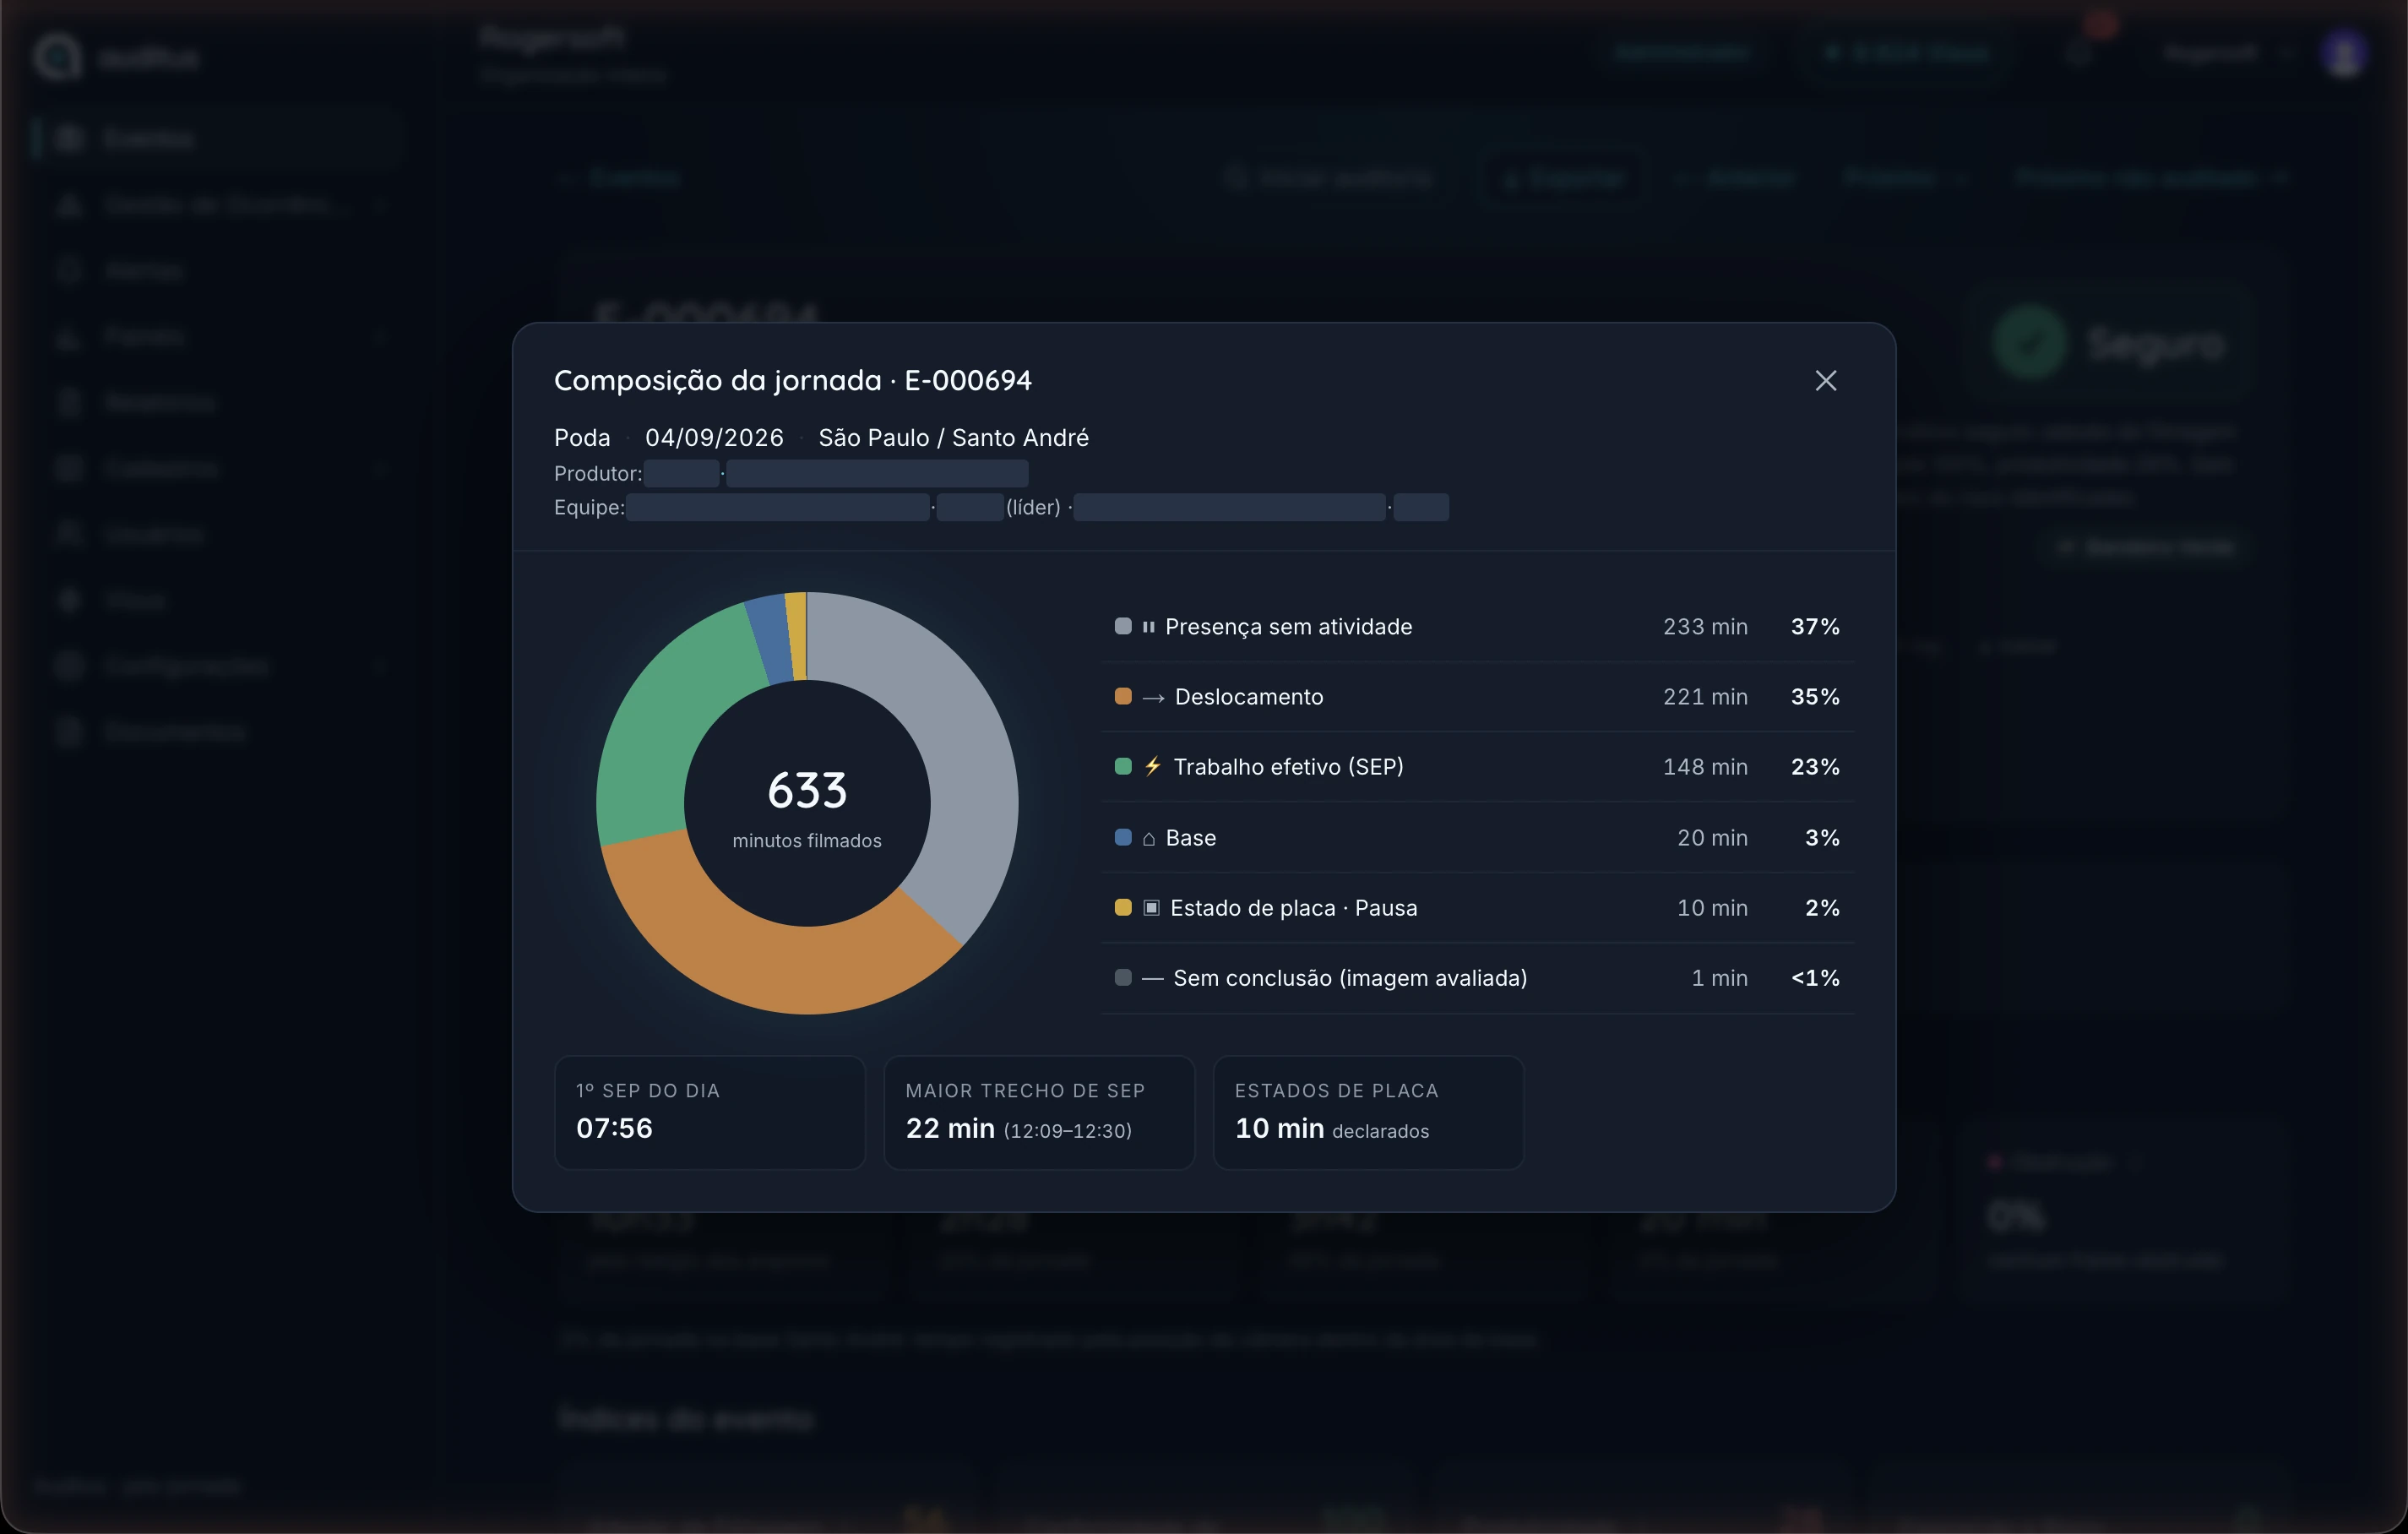Click the square icon beside Estado de placa
Screen dimensions: 2408x1534
point(1151,908)
